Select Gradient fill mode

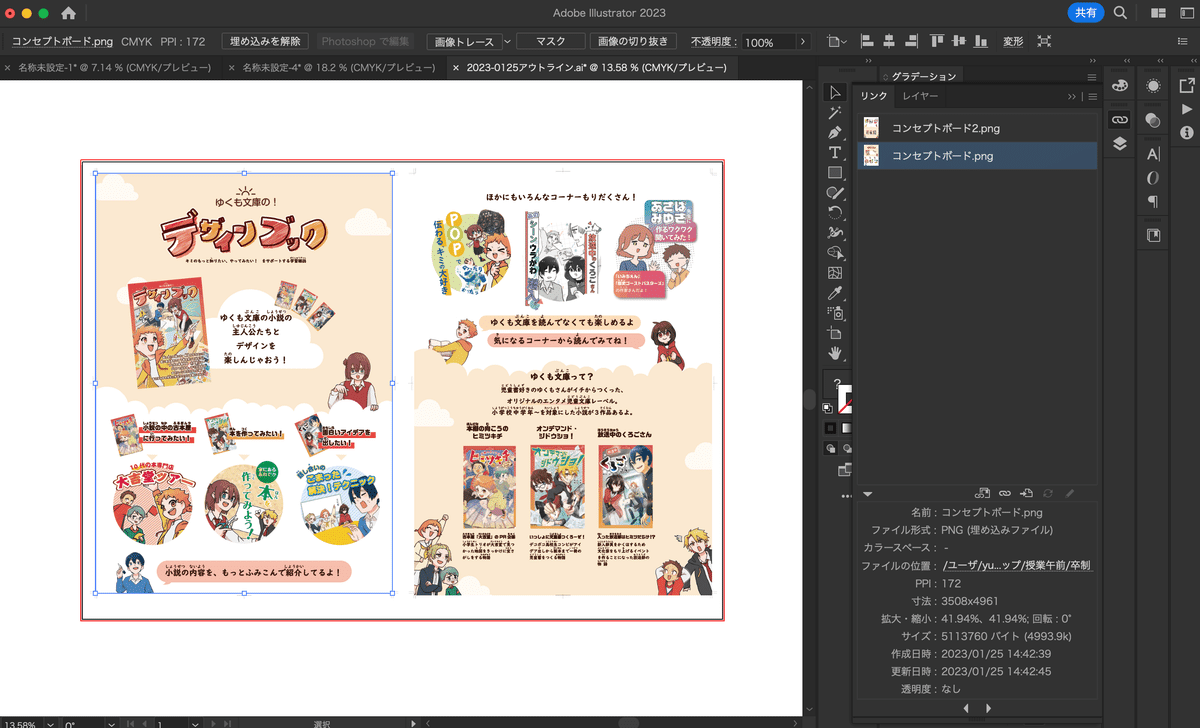click(x=846, y=428)
